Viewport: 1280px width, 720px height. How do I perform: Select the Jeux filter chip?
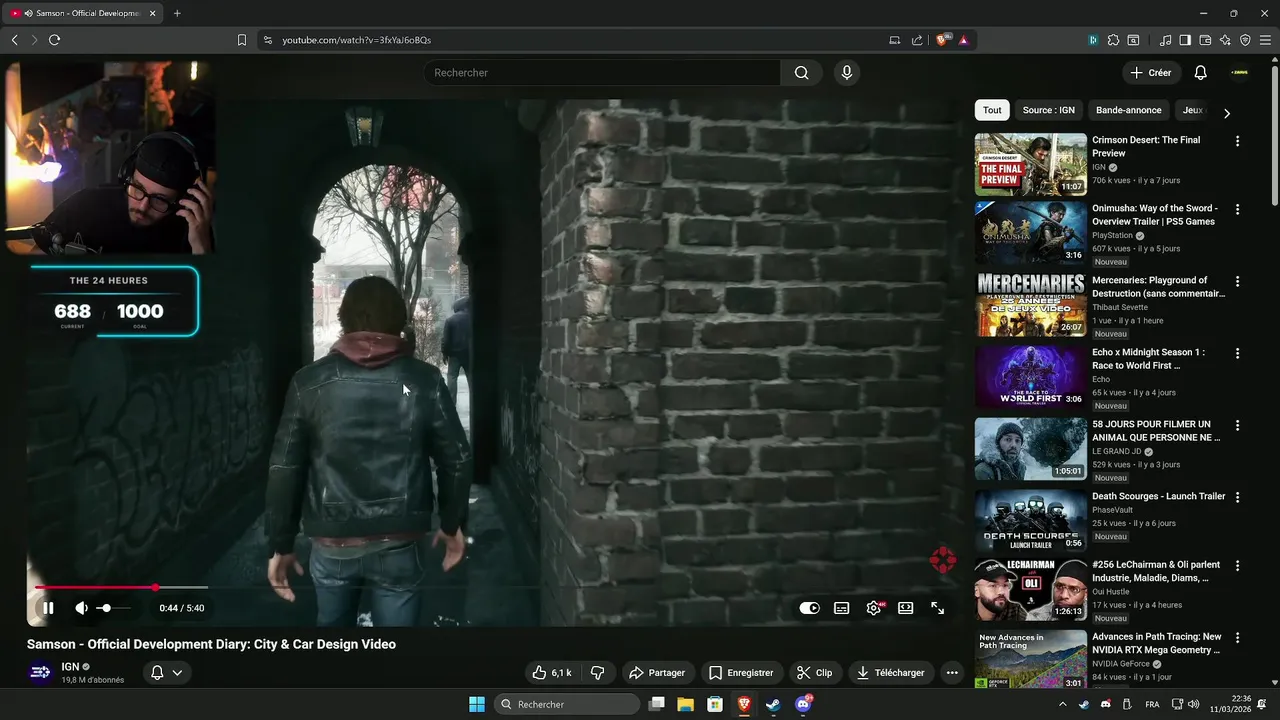coord(1192,111)
